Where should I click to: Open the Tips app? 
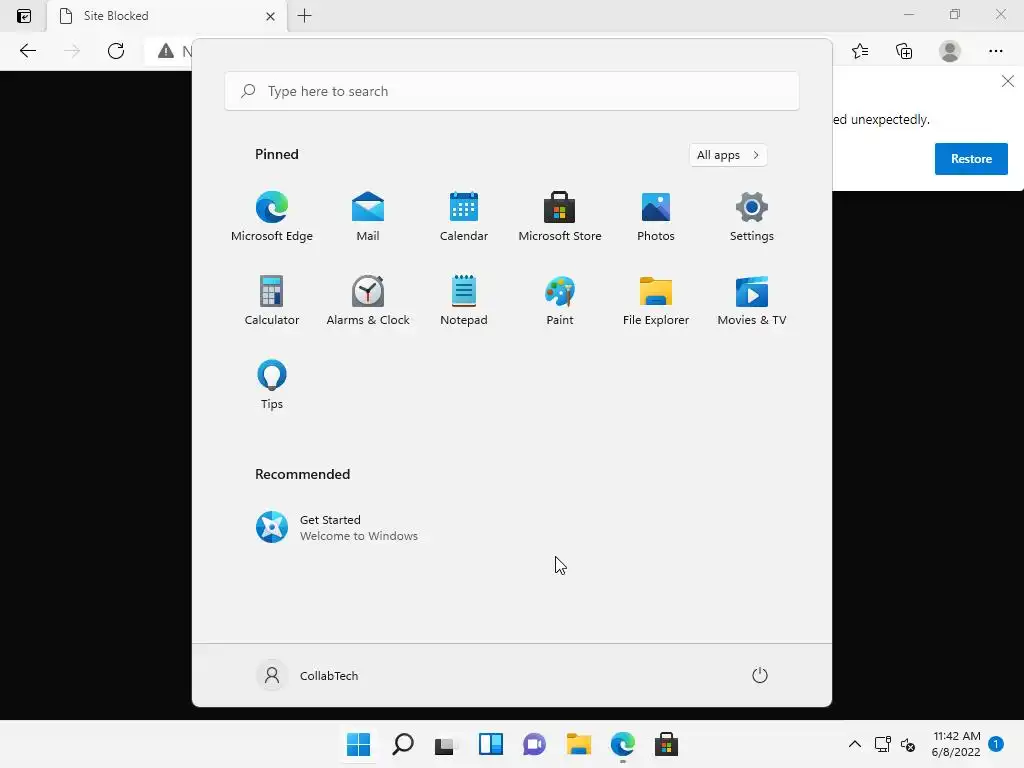coord(272,385)
